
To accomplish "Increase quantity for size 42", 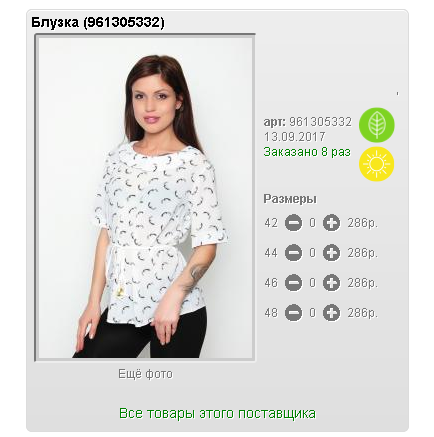I will pos(331,223).
